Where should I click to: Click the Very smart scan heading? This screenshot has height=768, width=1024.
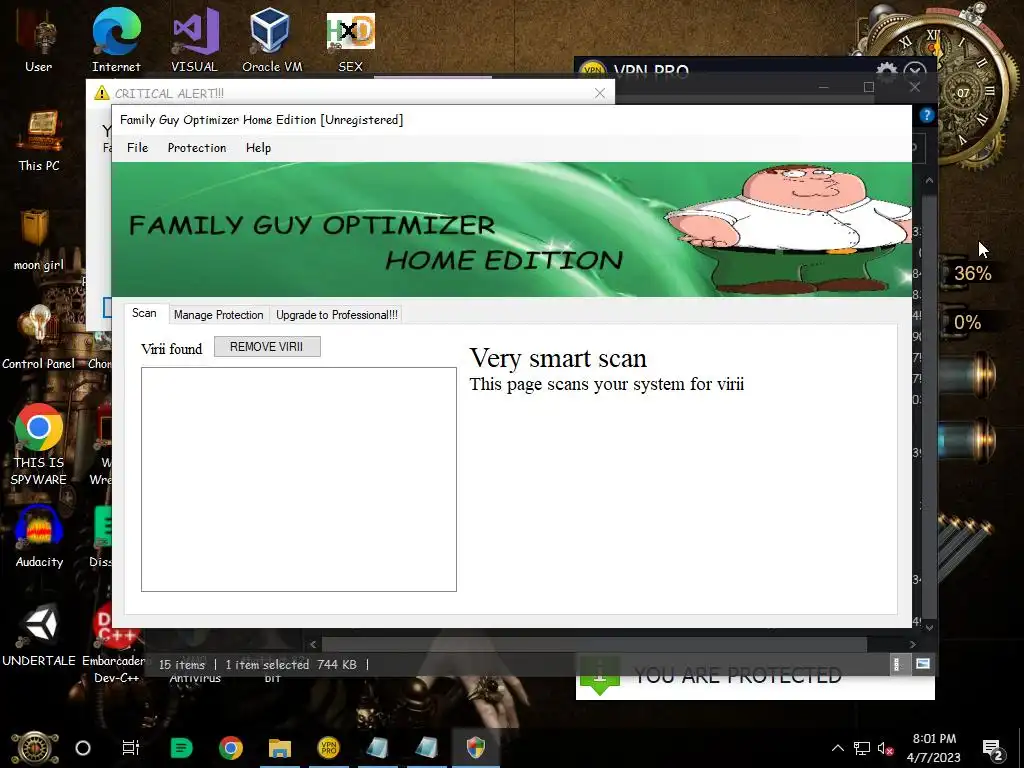pyautogui.click(x=558, y=359)
